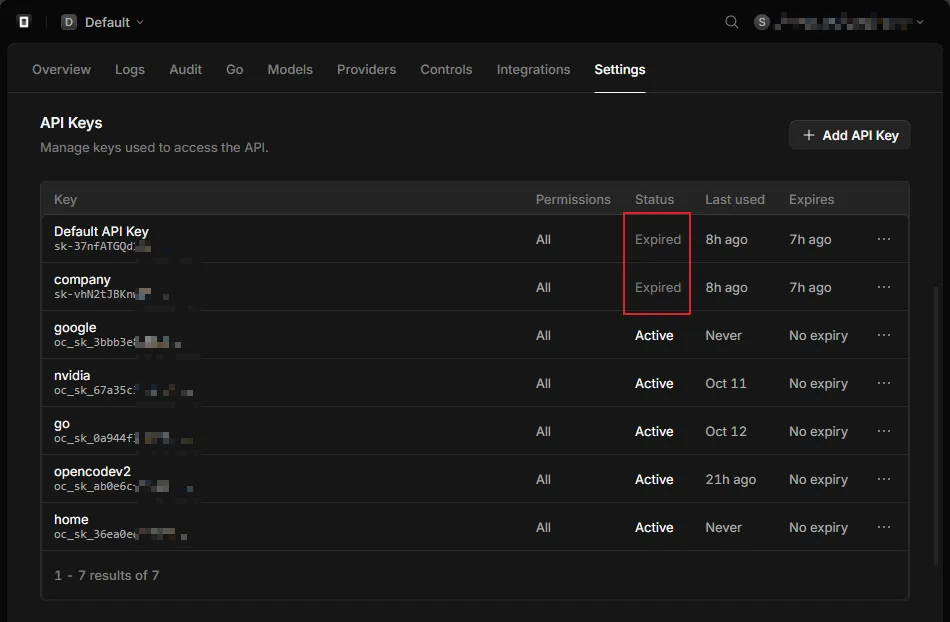Open more options for opencodev2 key
The image size is (950, 622).
(883, 479)
